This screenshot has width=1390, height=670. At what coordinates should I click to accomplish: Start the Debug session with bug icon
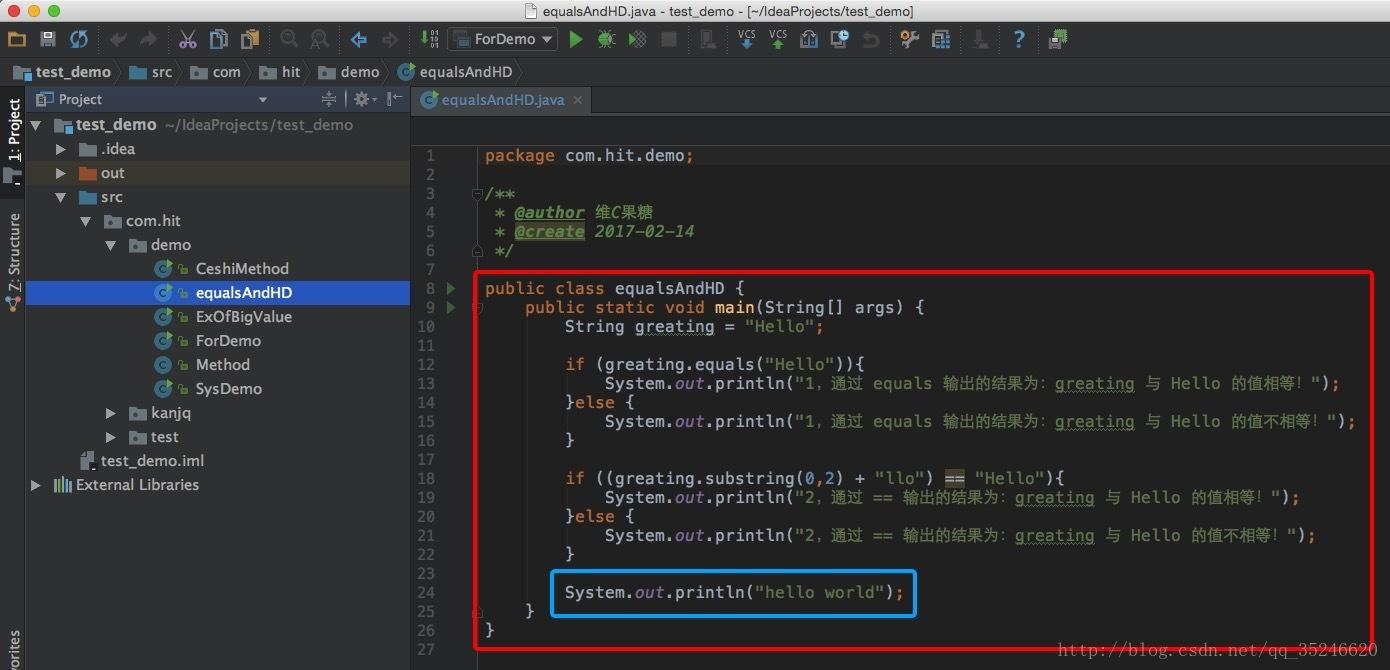point(606,39)
